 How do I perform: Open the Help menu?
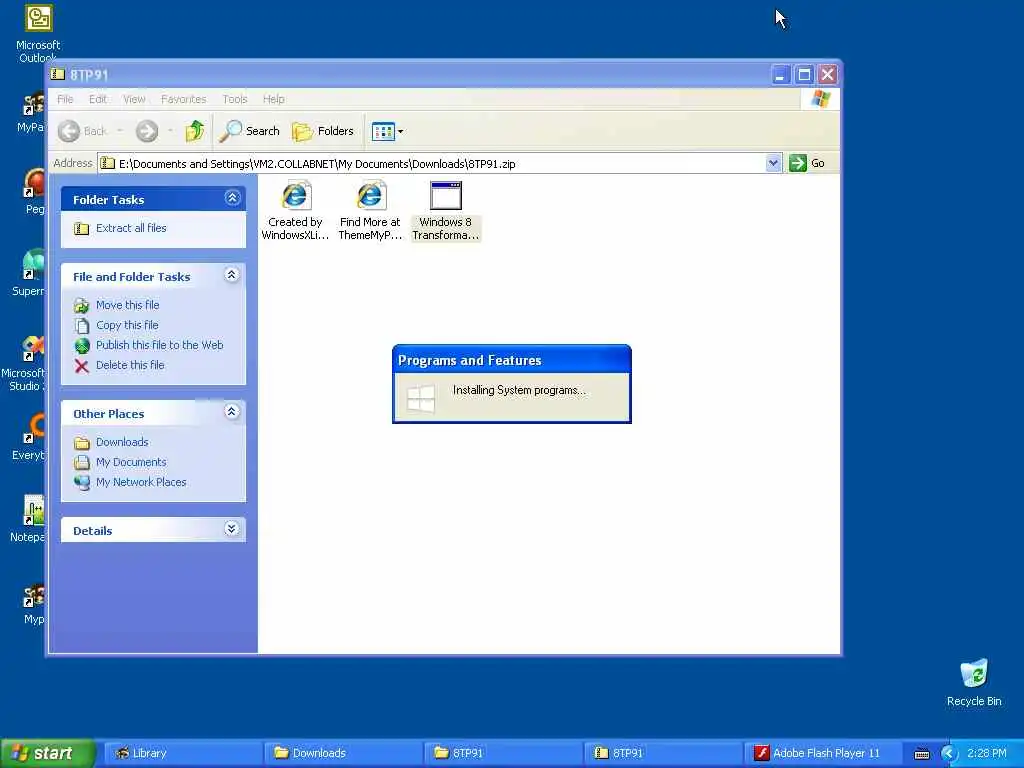(x=274, y=99)
